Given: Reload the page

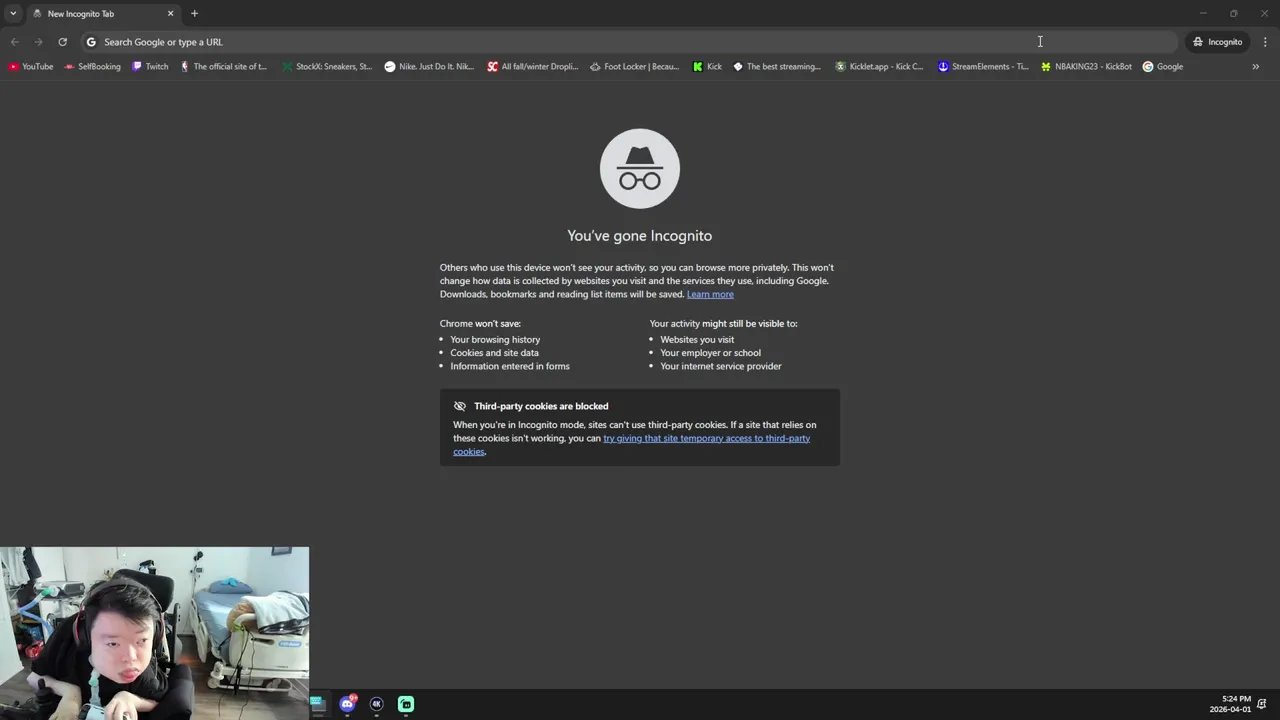Looking at the screenshot, I should coord(62,42).
